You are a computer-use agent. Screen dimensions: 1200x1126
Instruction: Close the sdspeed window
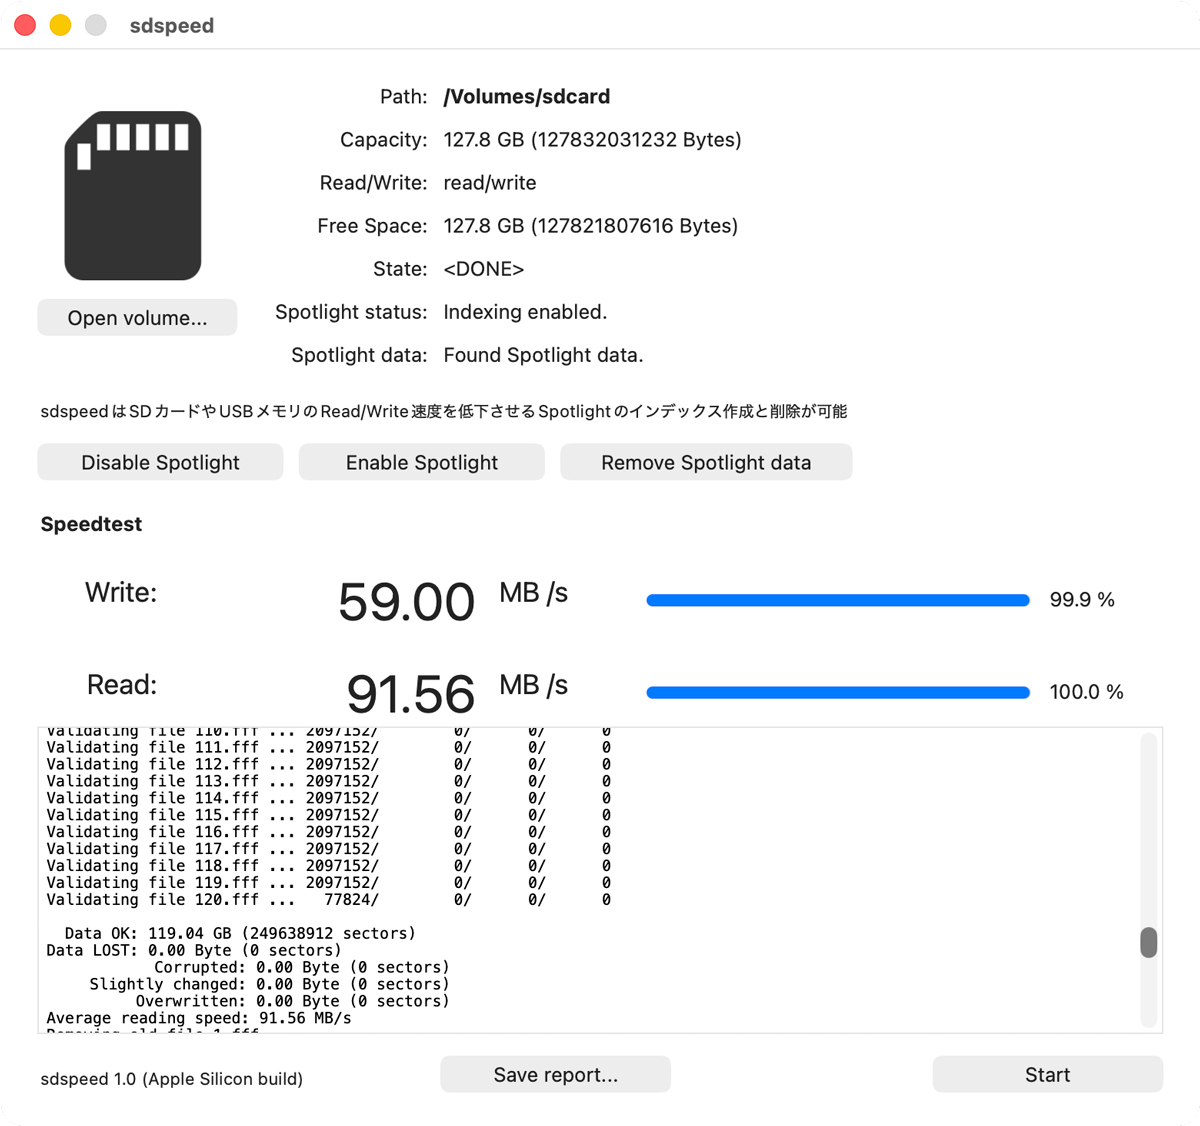click(x=26, y=25)
